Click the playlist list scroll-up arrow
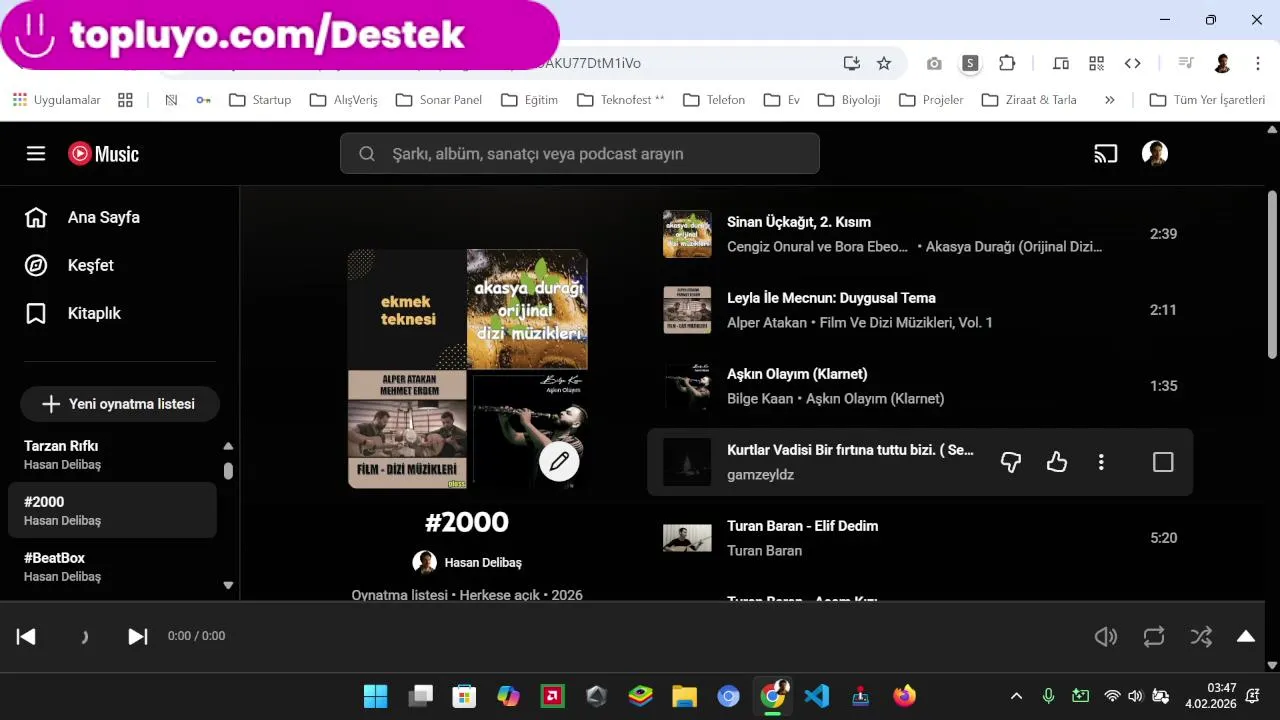 [228, 446]
